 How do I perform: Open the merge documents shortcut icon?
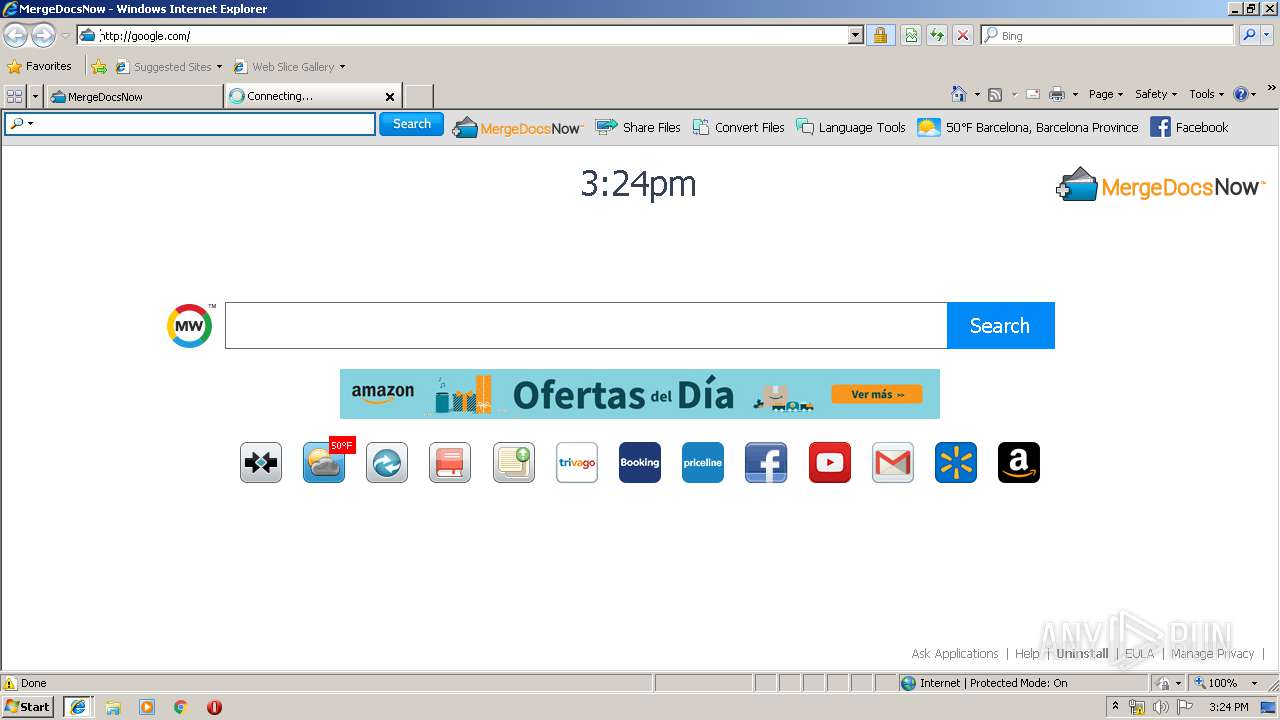(261, 463)
